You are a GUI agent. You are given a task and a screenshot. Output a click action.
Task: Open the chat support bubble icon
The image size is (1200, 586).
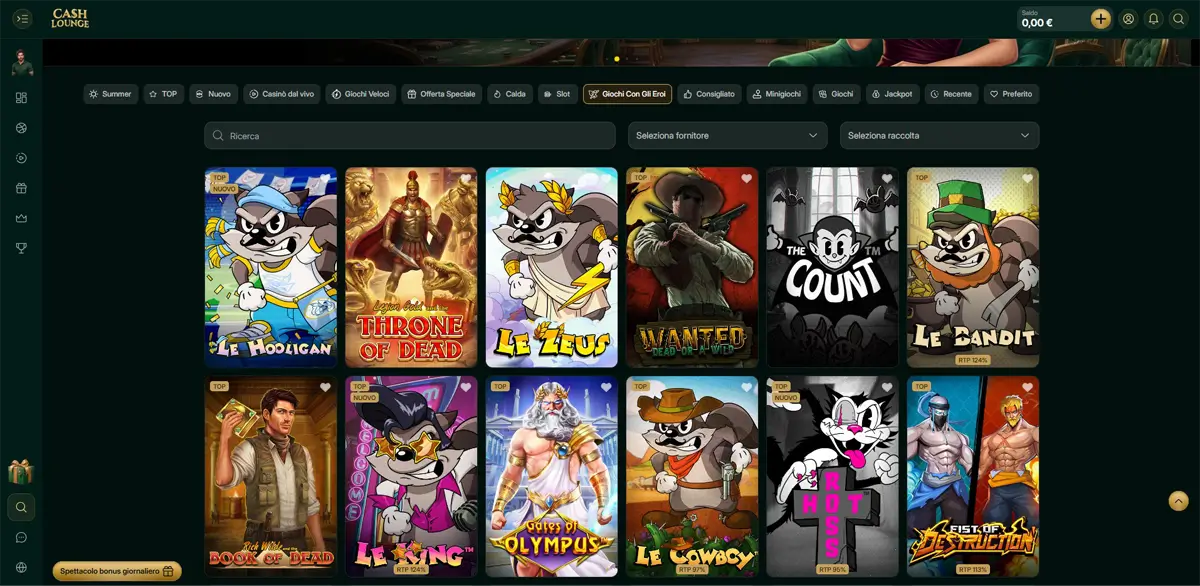click(x=22, y=538)
